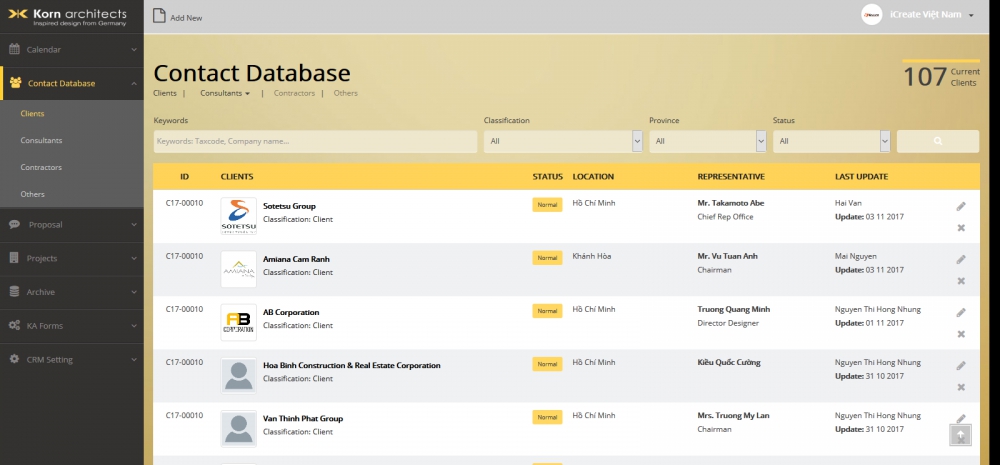Click the Korn architects logo
Image resolution: width=1000 pixels, height=465 pixels.
coord(67,17)
